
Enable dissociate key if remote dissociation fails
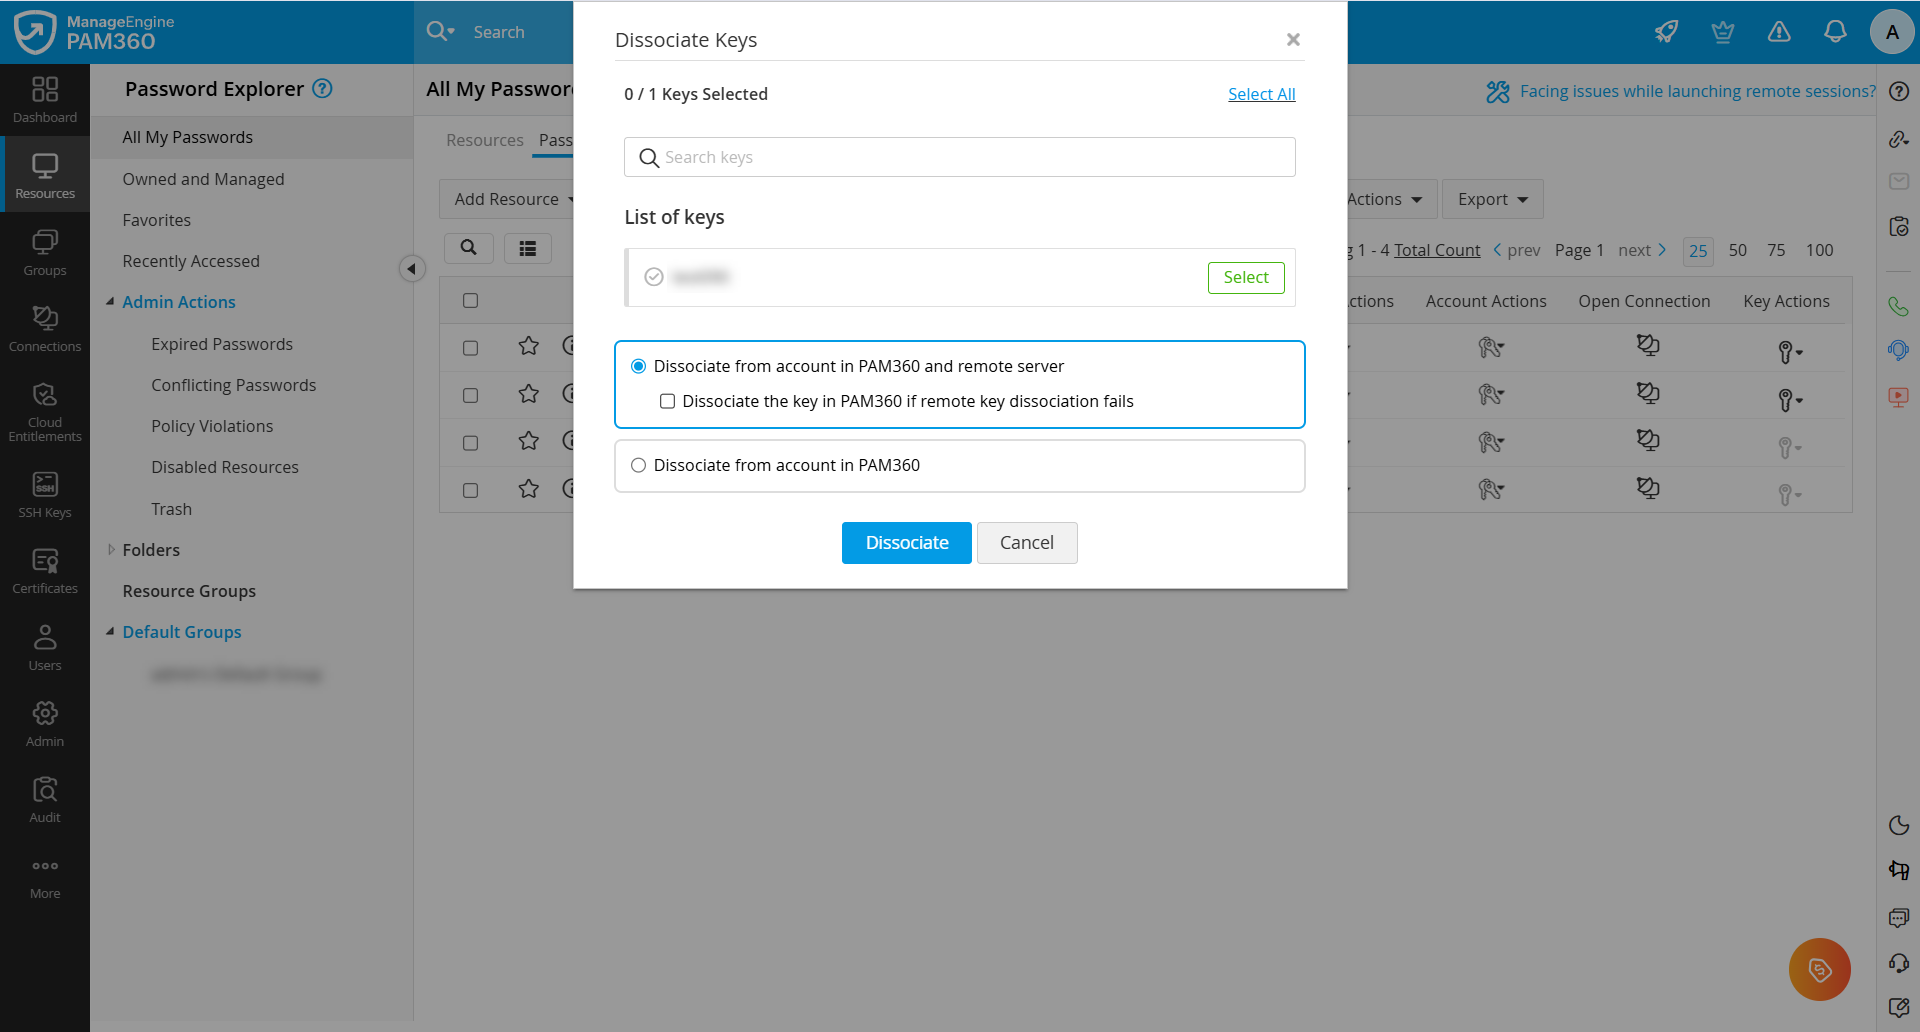(667, 401)
